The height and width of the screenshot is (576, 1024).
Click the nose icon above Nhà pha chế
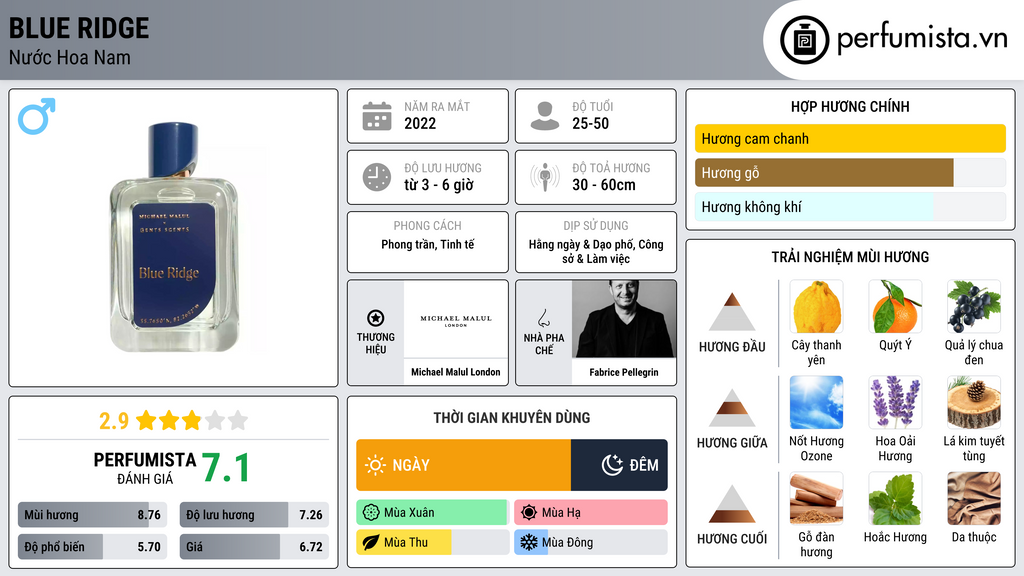[x=543, y=318]
